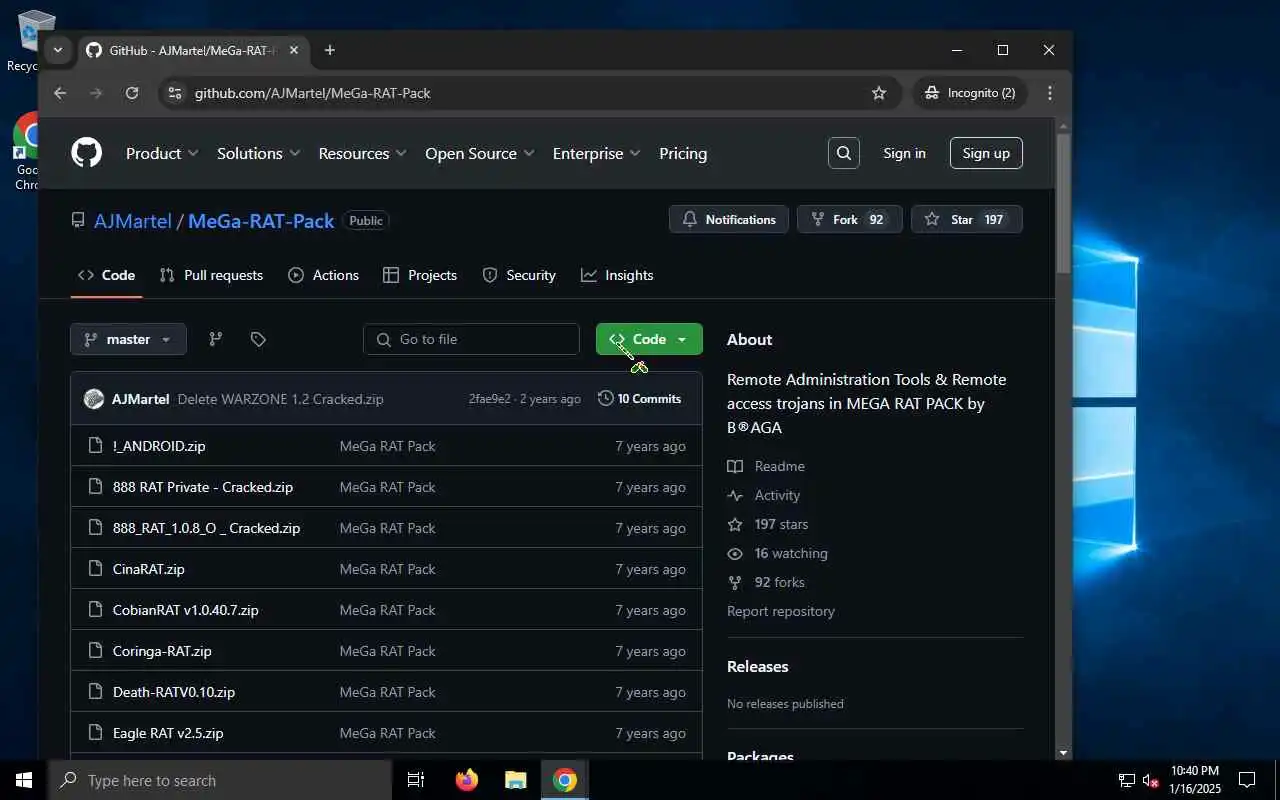
Task: Click the Sign in link
Action: [904, 153]
